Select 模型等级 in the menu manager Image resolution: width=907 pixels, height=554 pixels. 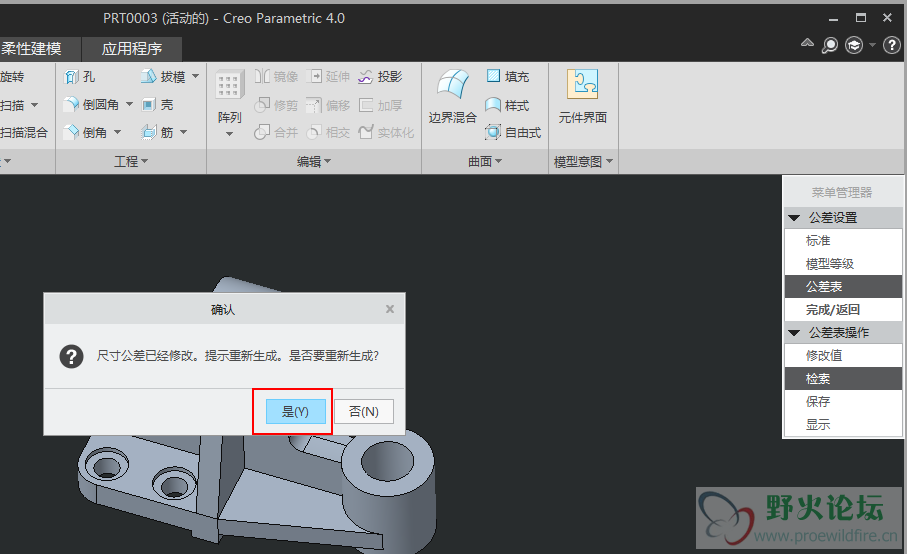pos(843,264)
